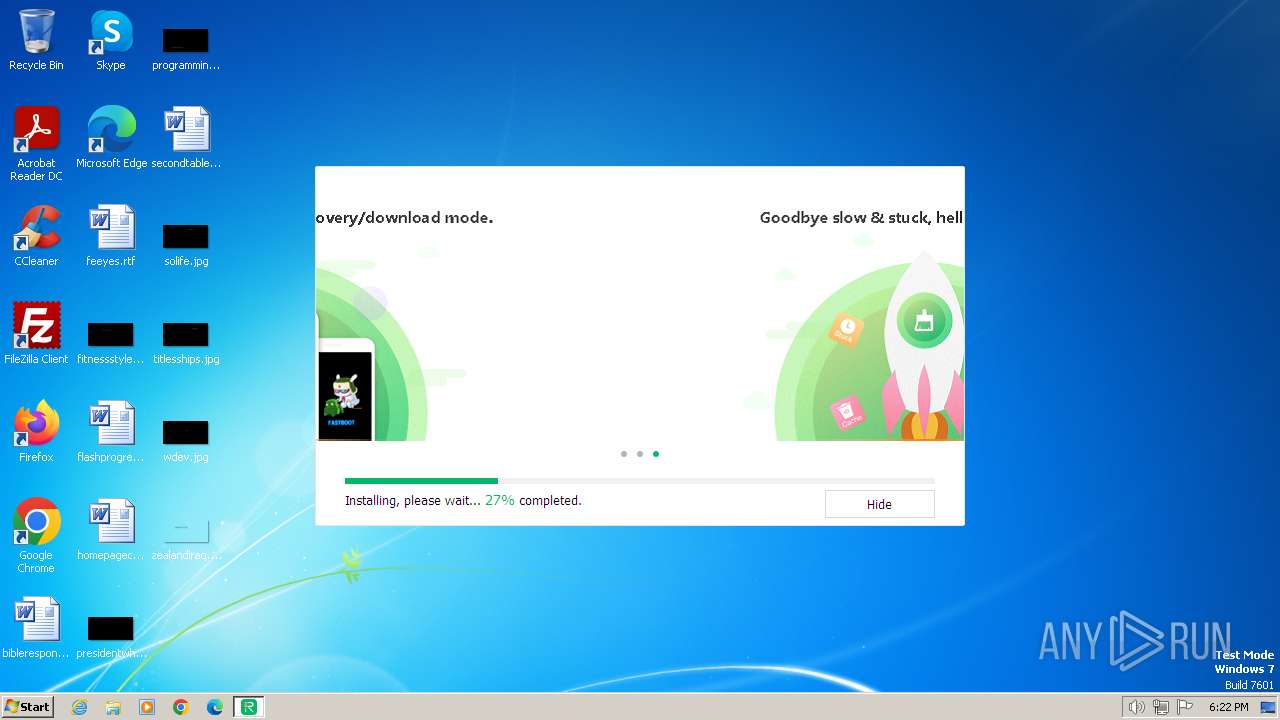
Task: Select the fitnessstyle file icon
Action: tap(111, 341)
